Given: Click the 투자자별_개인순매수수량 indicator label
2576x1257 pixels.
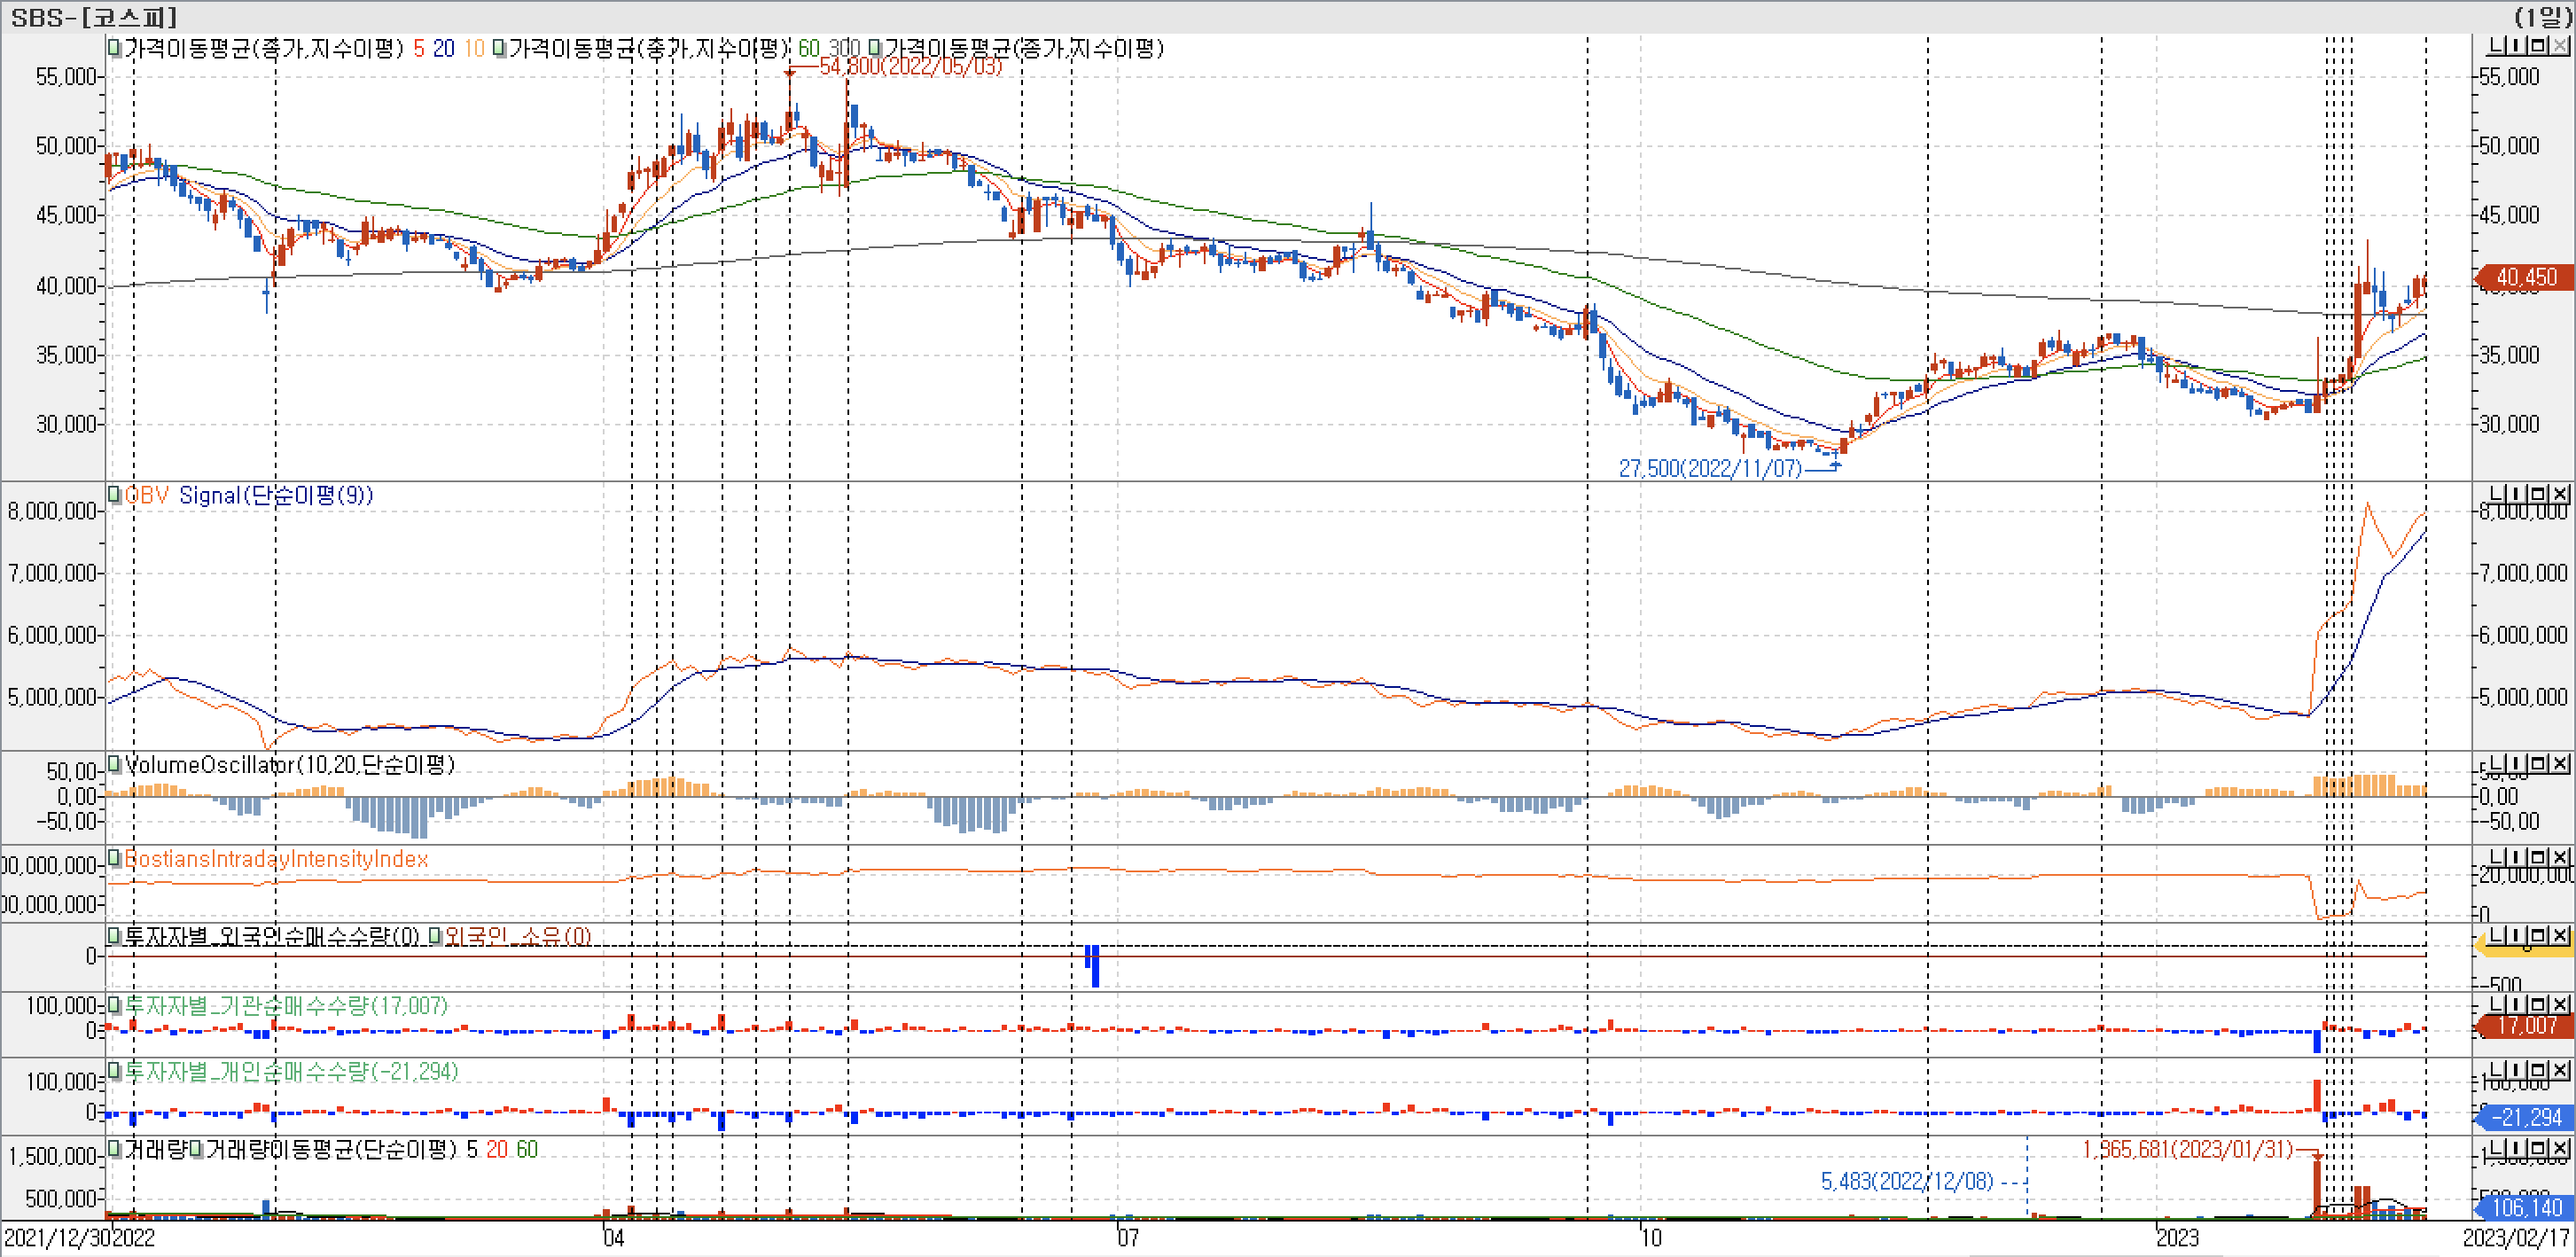Looking at the screenshot, I should click(x=290, y=1072).
